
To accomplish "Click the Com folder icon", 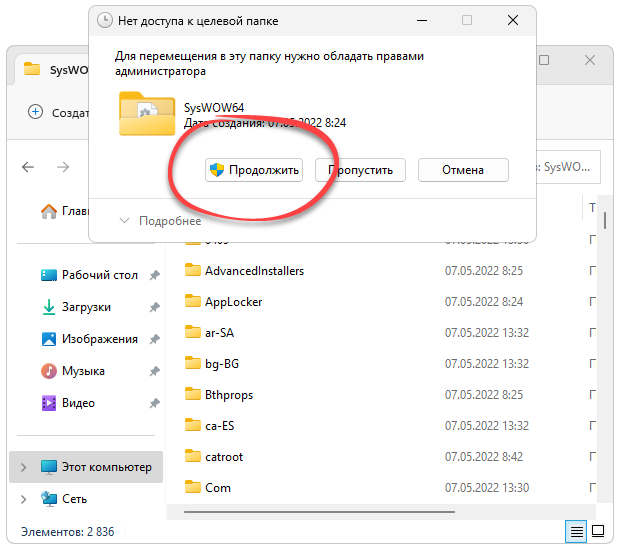I will tap(193, 487).
